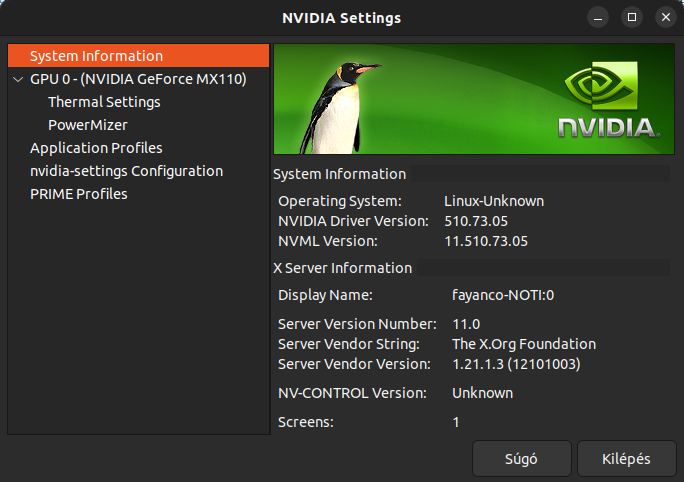
Task: Click the Display Name: label
Action: (325, 295)
